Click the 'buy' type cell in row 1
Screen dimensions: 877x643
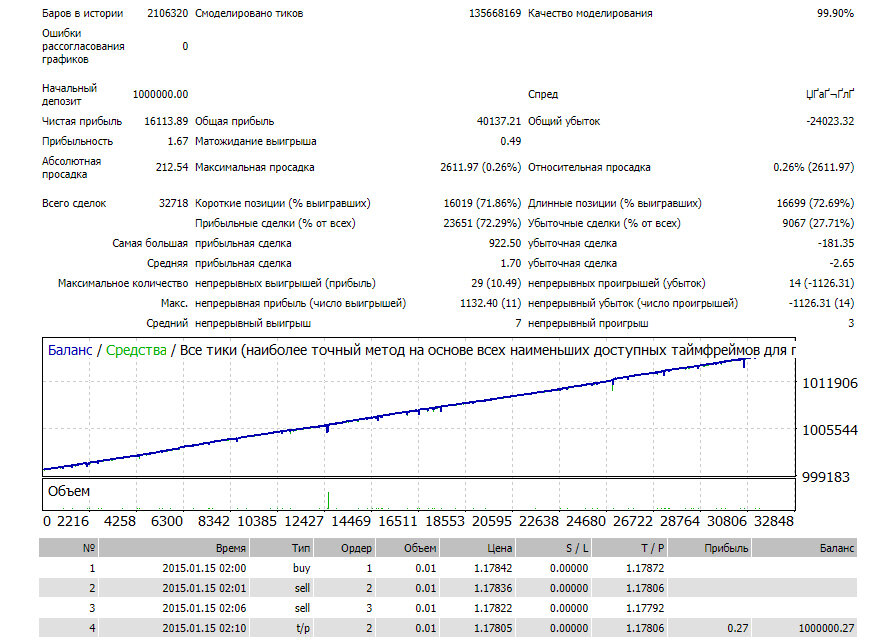point(301,568)
